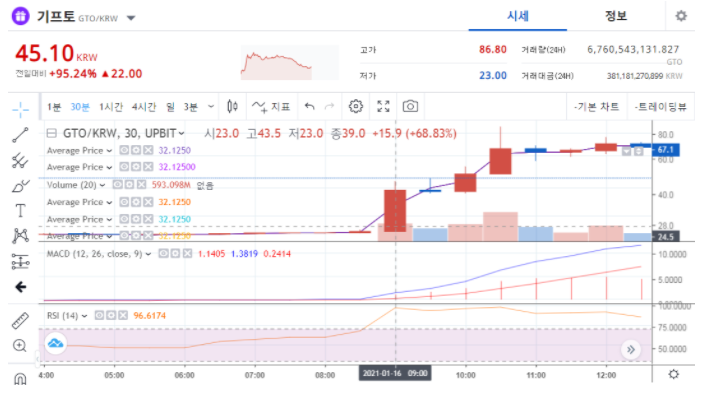Select the 4시간 interval
The image size is (708, 401).
(x=144, y=107)
